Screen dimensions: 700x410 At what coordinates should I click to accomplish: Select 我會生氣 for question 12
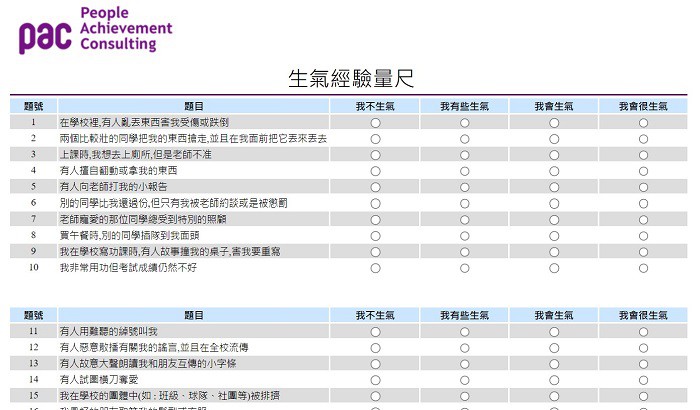click(554, 347)
